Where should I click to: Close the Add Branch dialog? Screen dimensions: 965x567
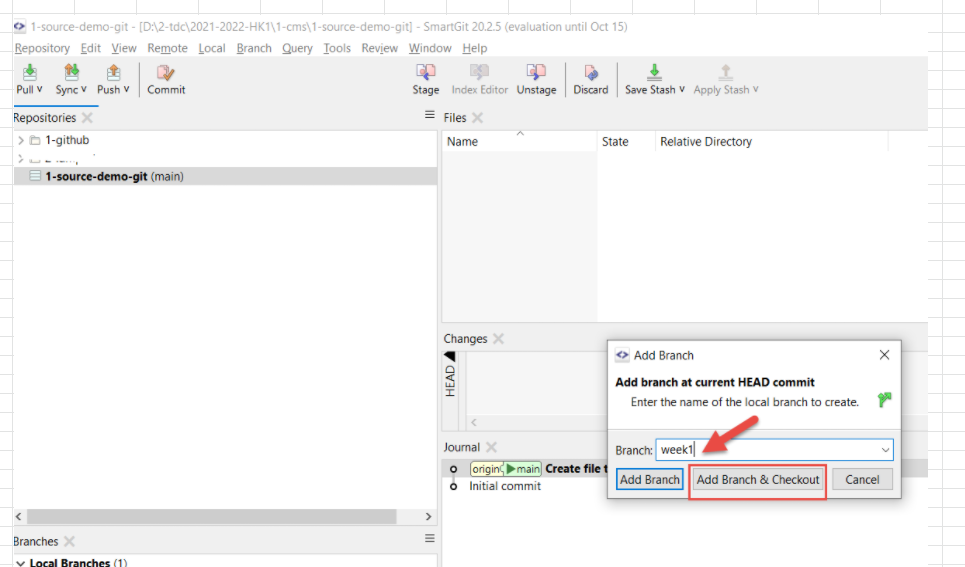tap(884, 355)
